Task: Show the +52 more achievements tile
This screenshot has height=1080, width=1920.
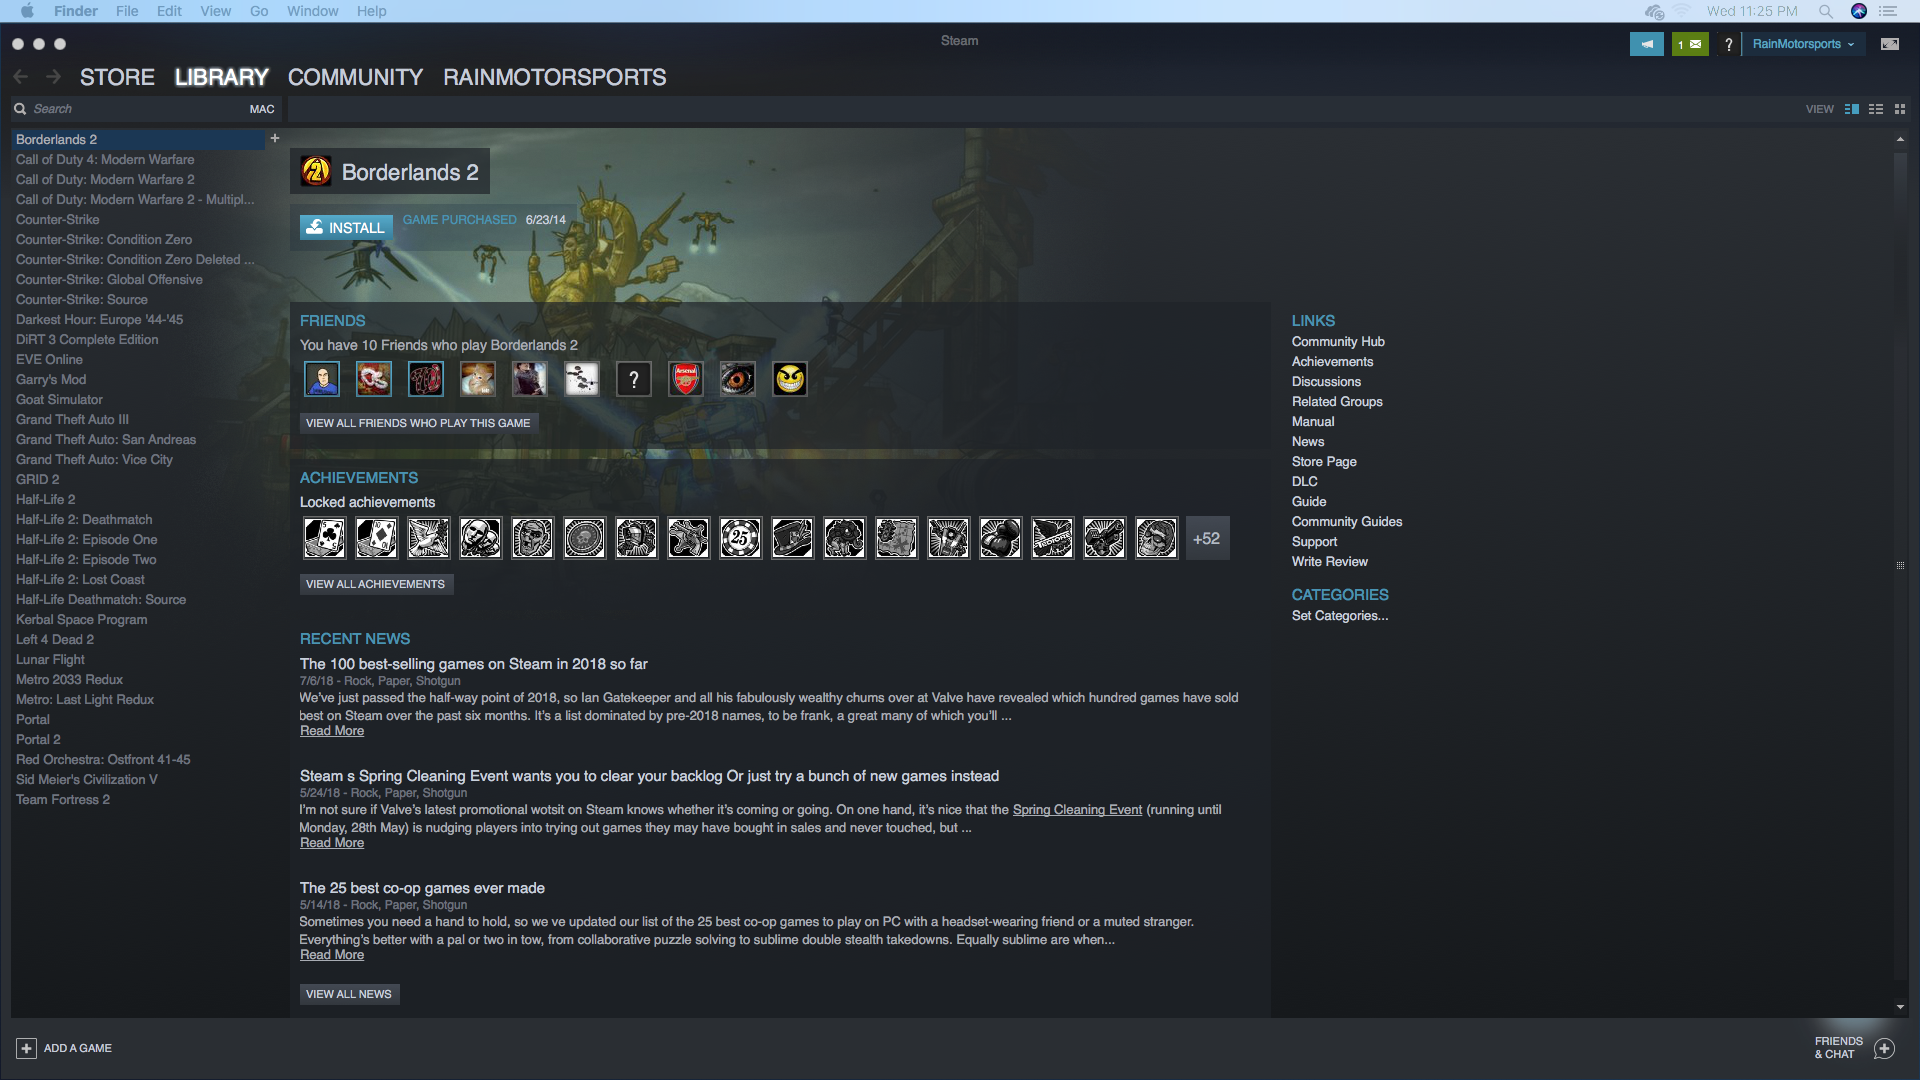Action: coord(1207,538)
